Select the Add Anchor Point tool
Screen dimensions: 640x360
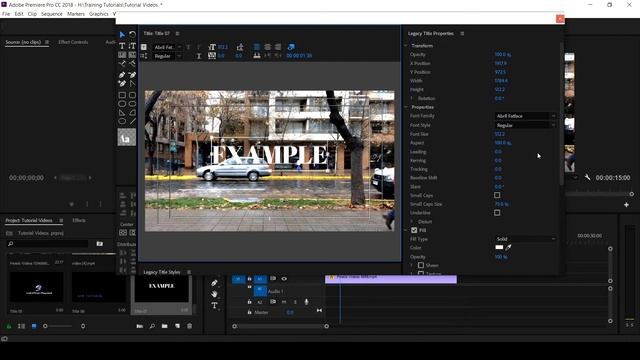(x=122, y=83)
